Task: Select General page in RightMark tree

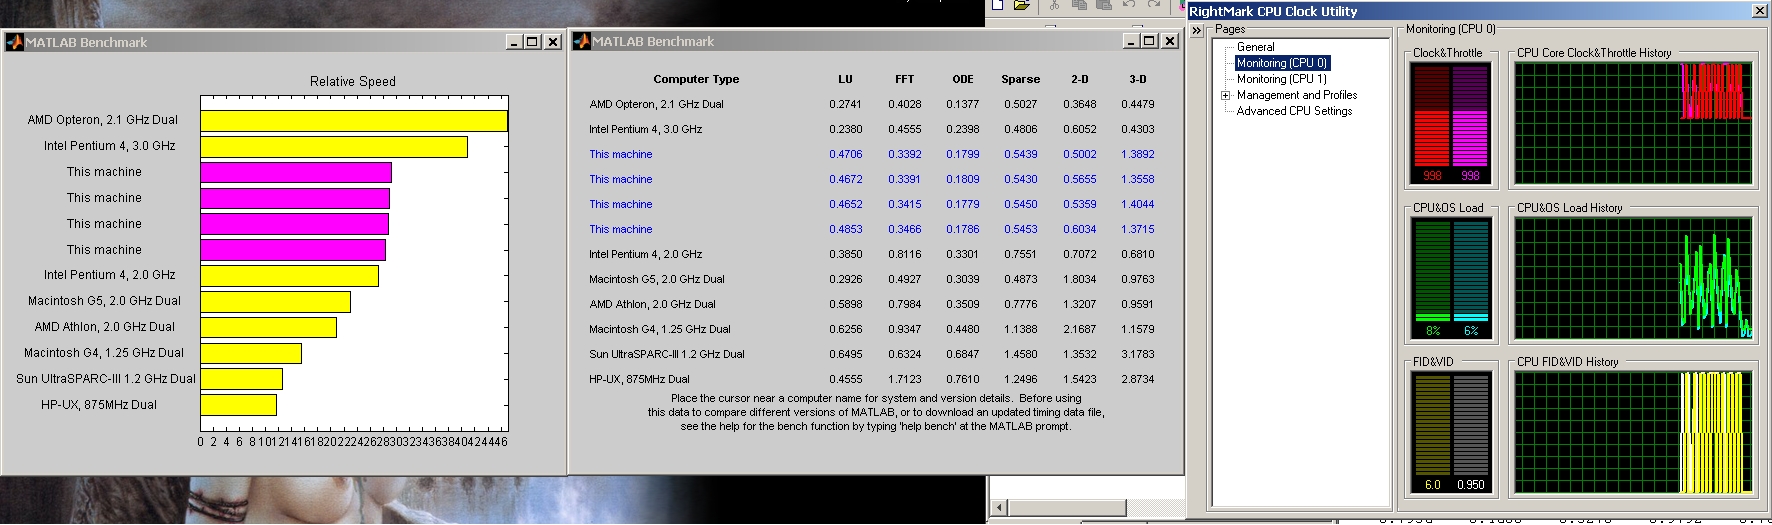Action: (x=1255, y=47)
